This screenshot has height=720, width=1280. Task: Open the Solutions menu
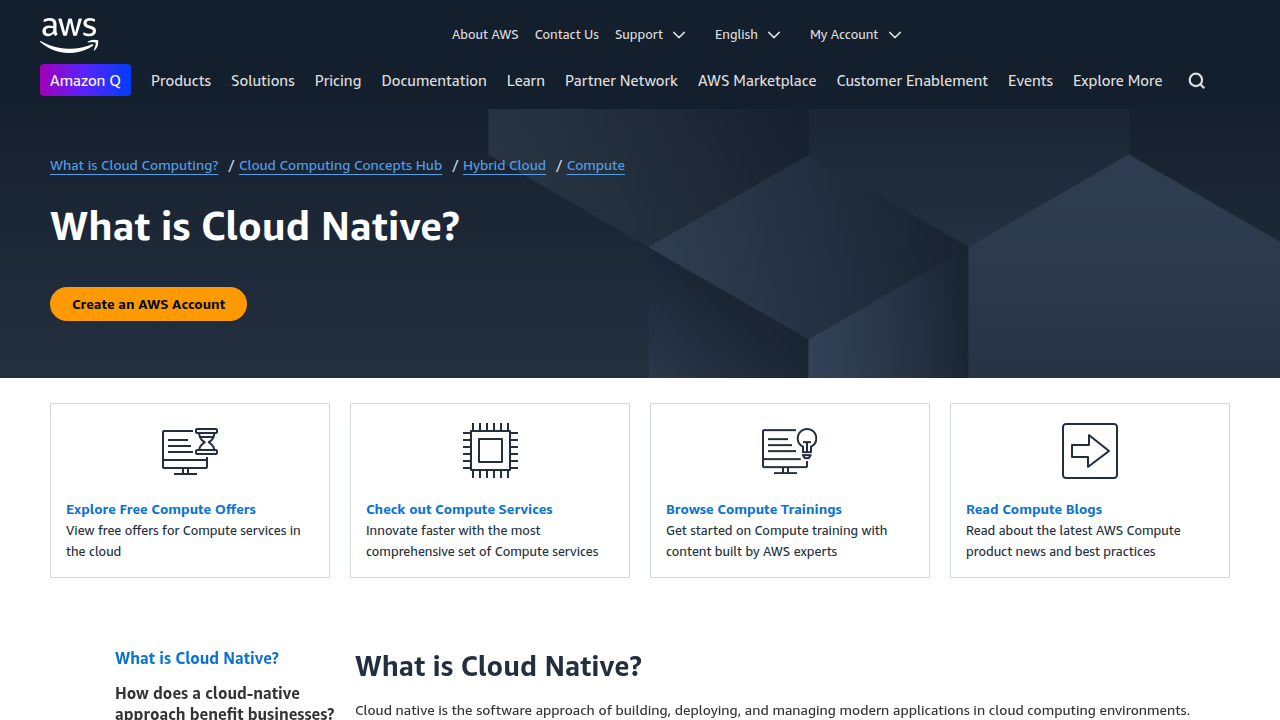tap(263, 81)
